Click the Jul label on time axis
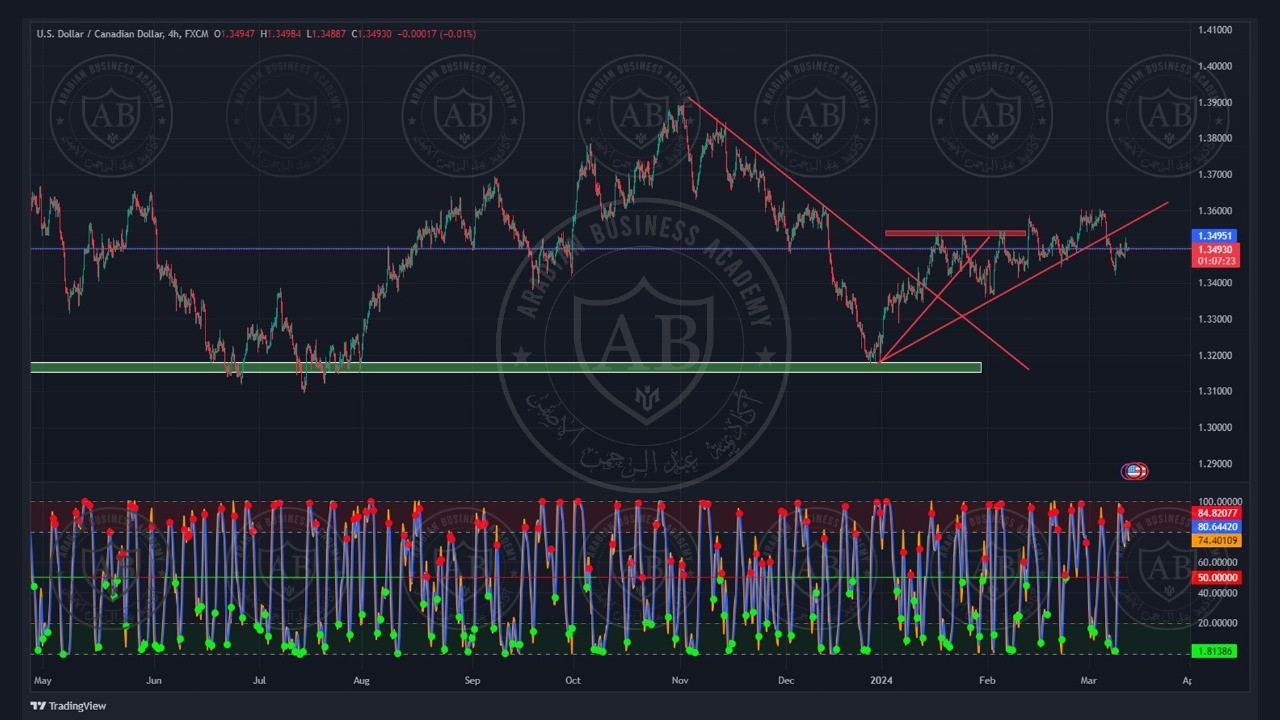1280x720 pixels. (259, 681)
